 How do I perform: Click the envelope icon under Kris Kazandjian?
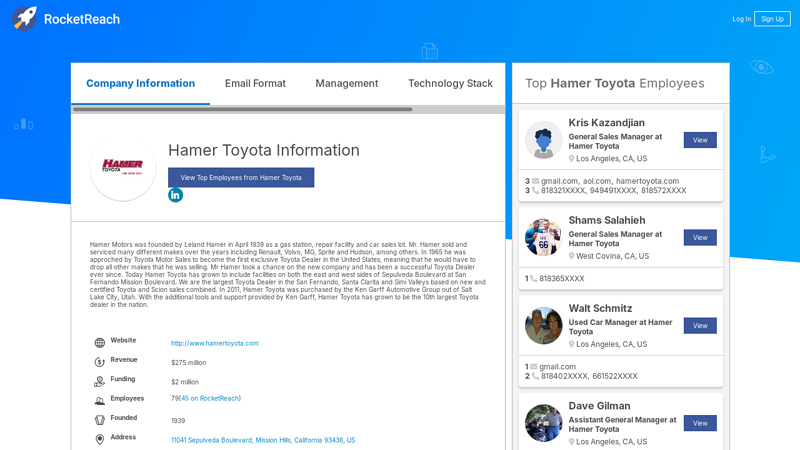coord(536,181)
